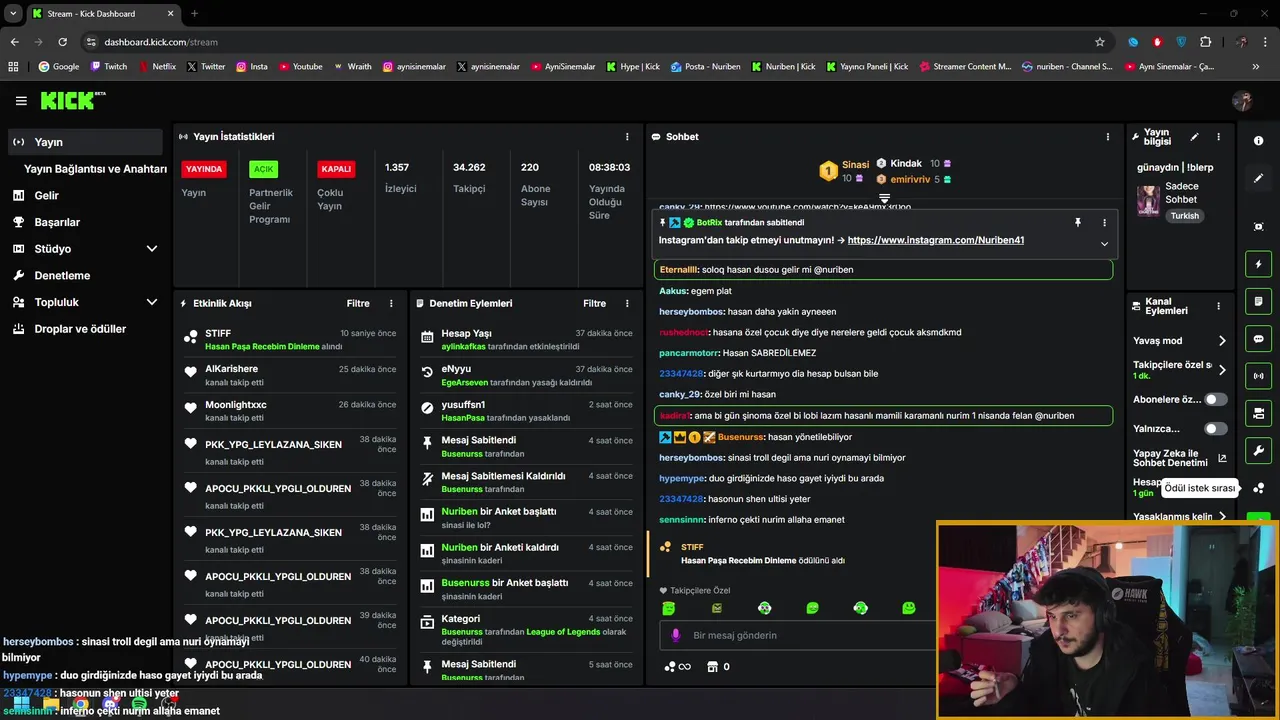Toggle the camera panel icon in right sidebar
This screenshot has height=720, width=1280.
[x=1258, y=413]
